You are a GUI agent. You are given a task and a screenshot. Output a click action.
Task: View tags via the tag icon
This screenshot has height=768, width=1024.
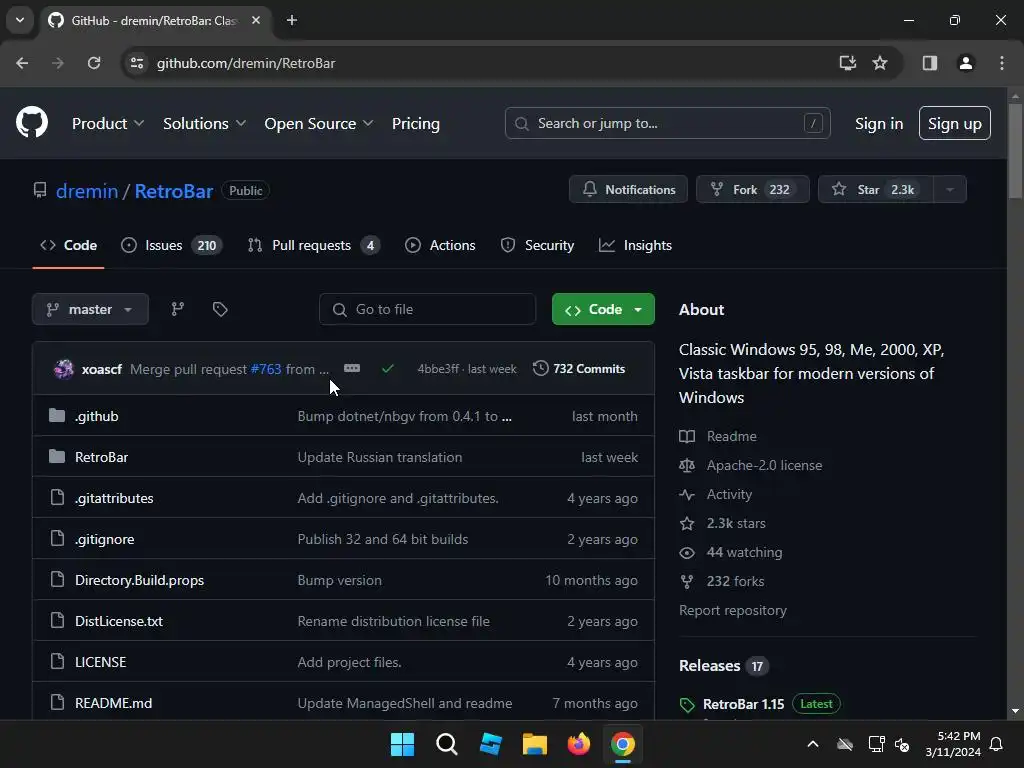point(220,309)
